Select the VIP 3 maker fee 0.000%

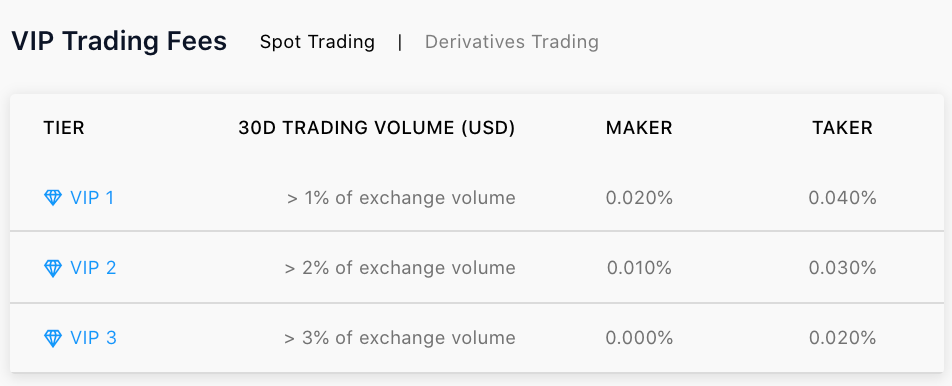[639, 337]
